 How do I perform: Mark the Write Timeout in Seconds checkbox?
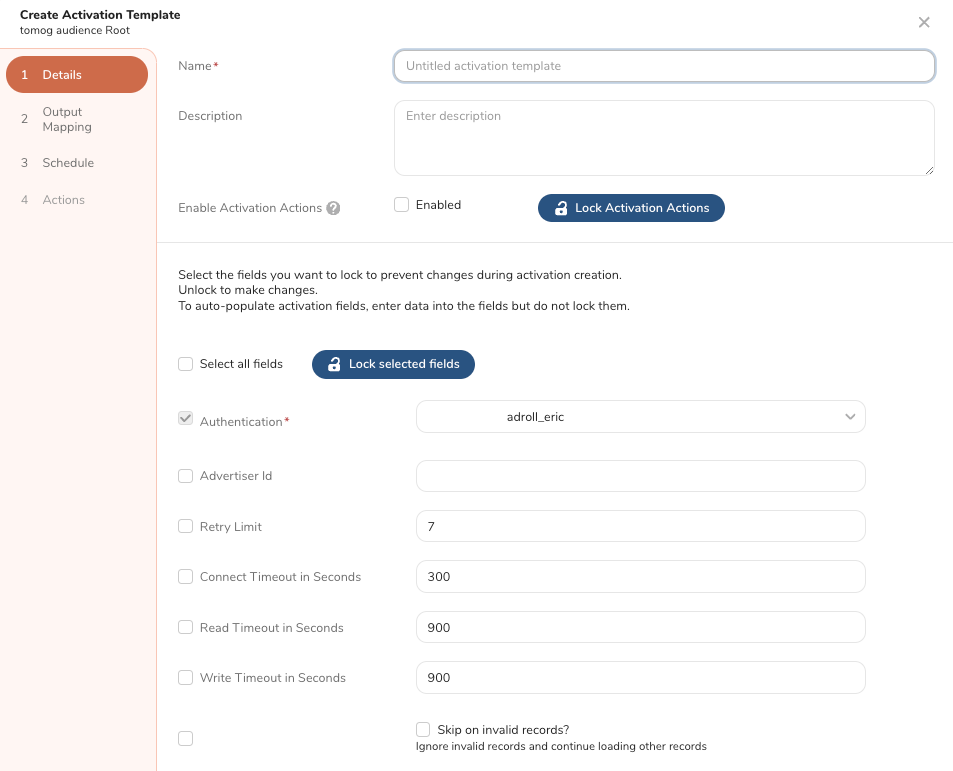click(186, 678)
